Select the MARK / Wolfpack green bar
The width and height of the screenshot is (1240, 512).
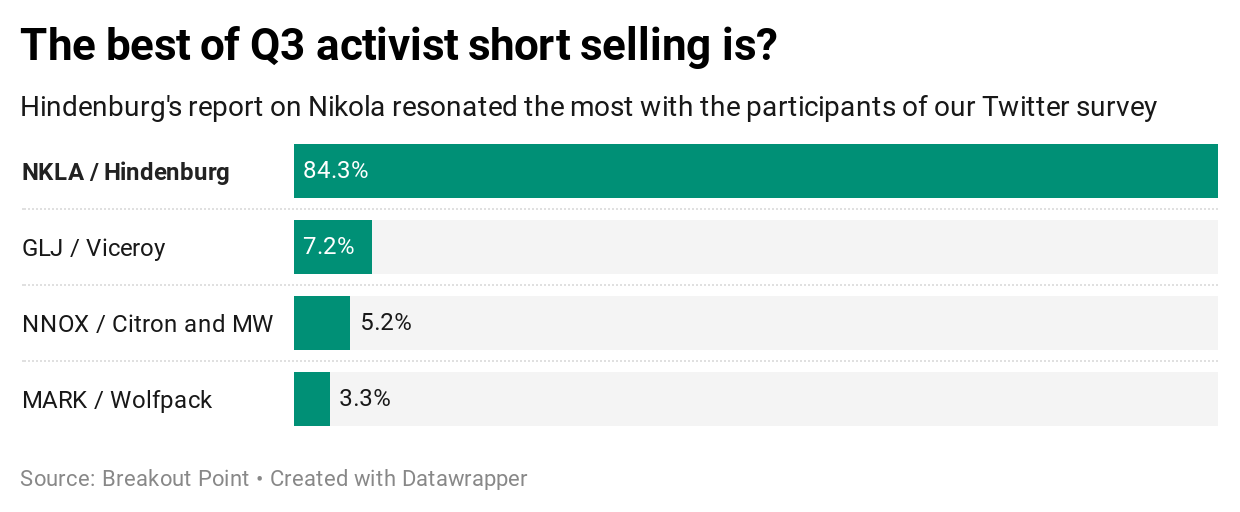pos(312,399)
